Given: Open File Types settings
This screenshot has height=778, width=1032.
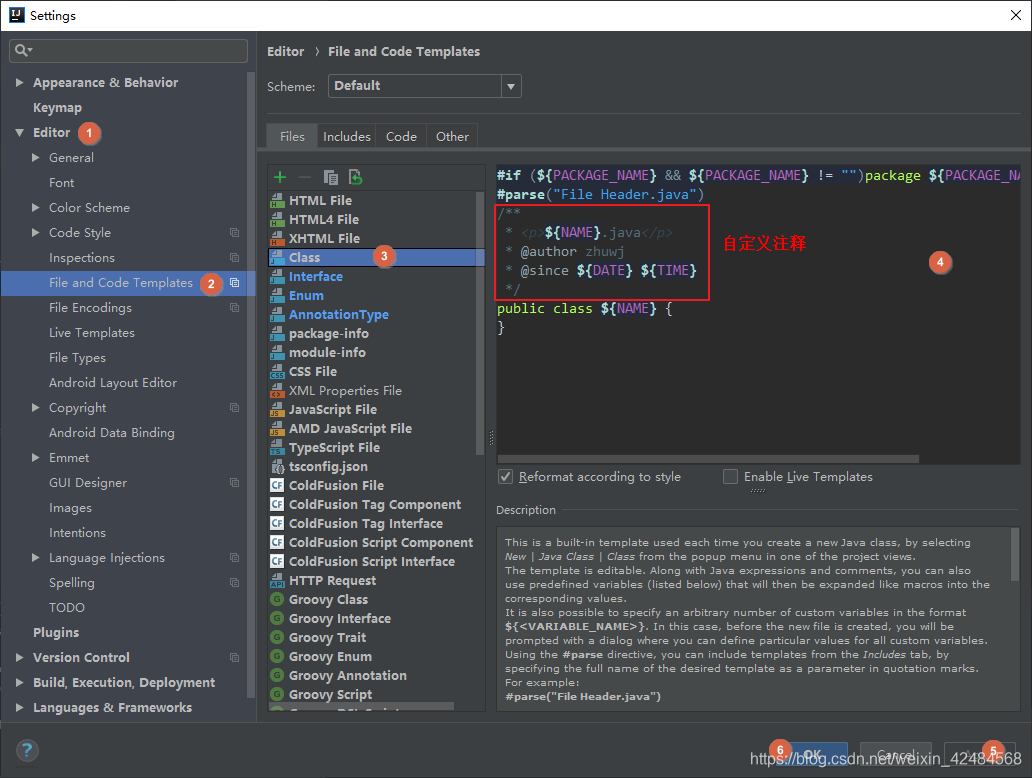Looking at the screenshot, I should tap(77, 357).
